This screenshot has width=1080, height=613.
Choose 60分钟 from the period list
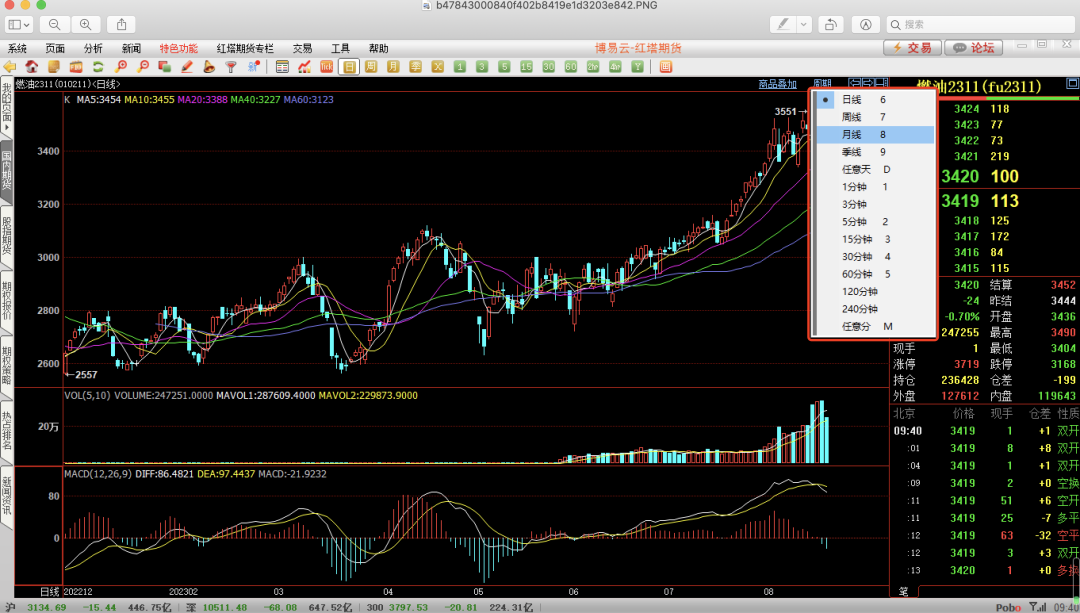pos(857,274)
